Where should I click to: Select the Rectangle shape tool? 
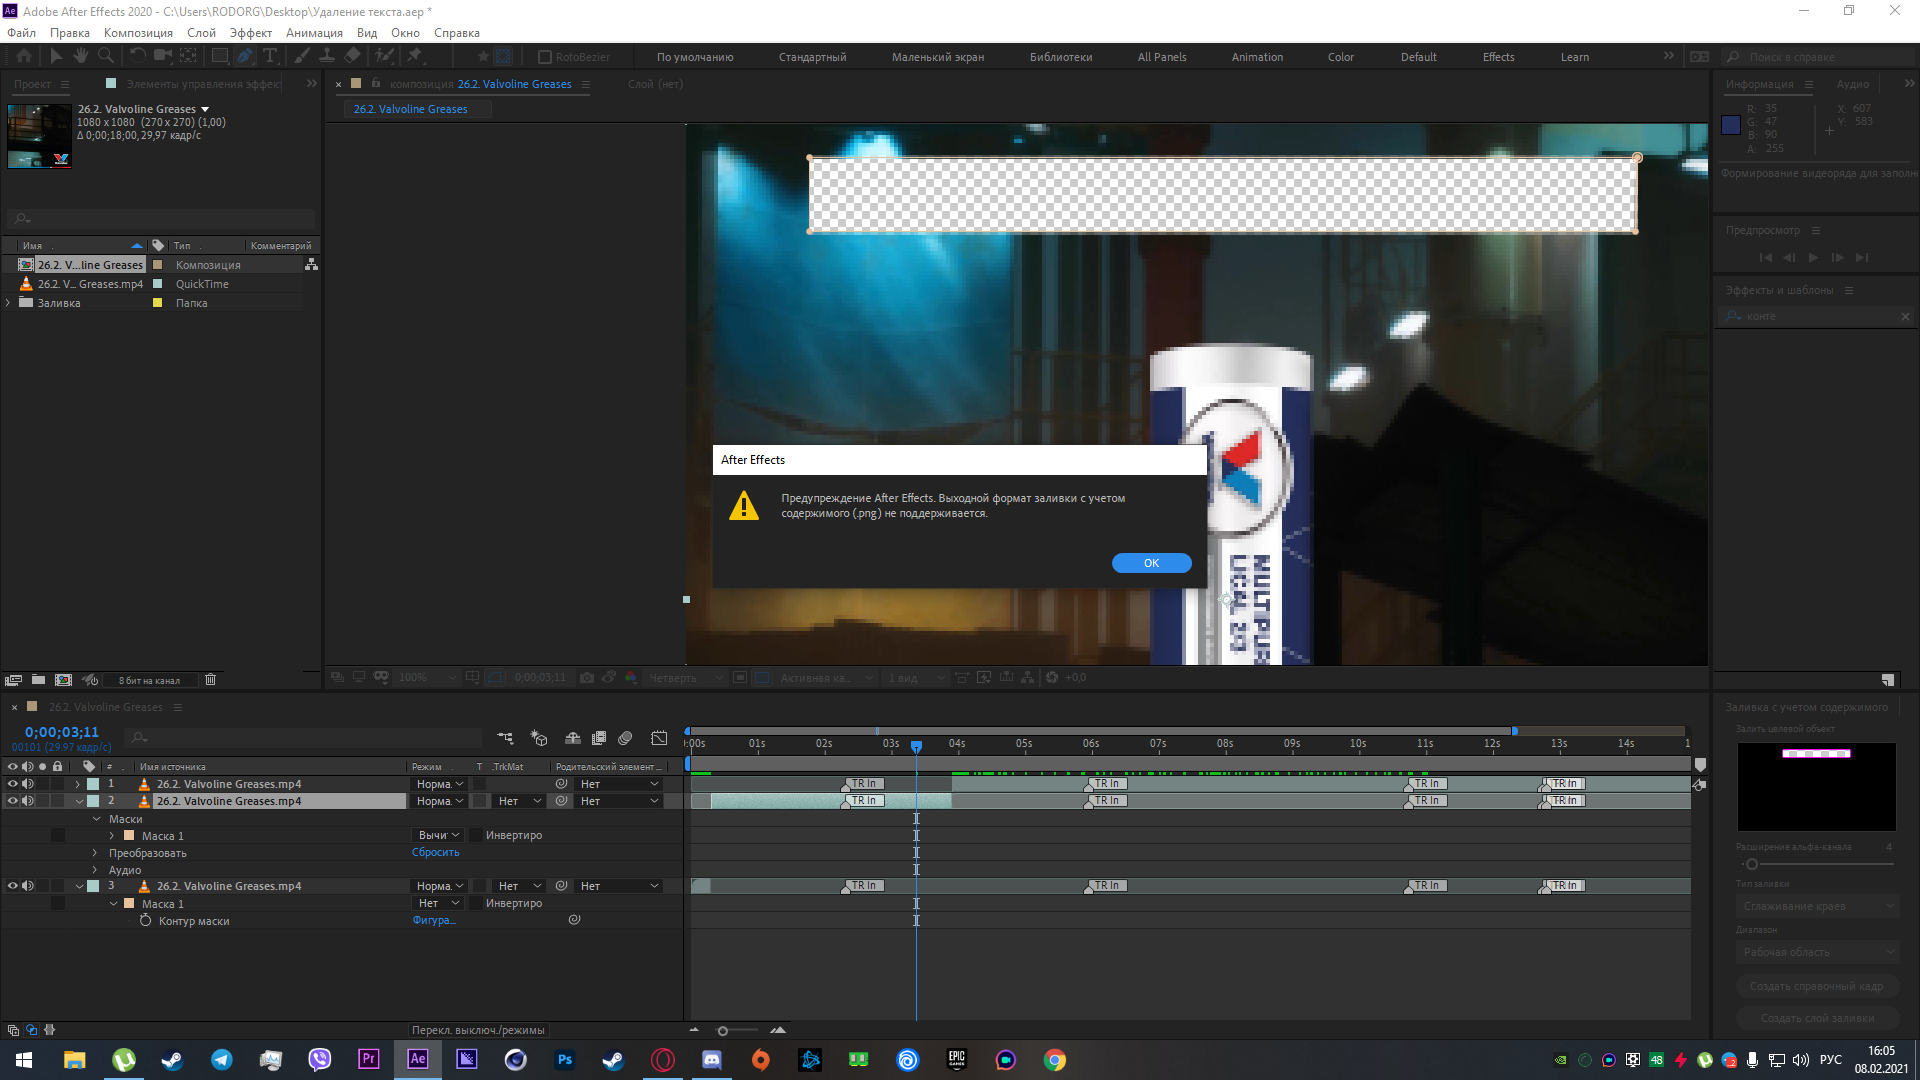220,56
